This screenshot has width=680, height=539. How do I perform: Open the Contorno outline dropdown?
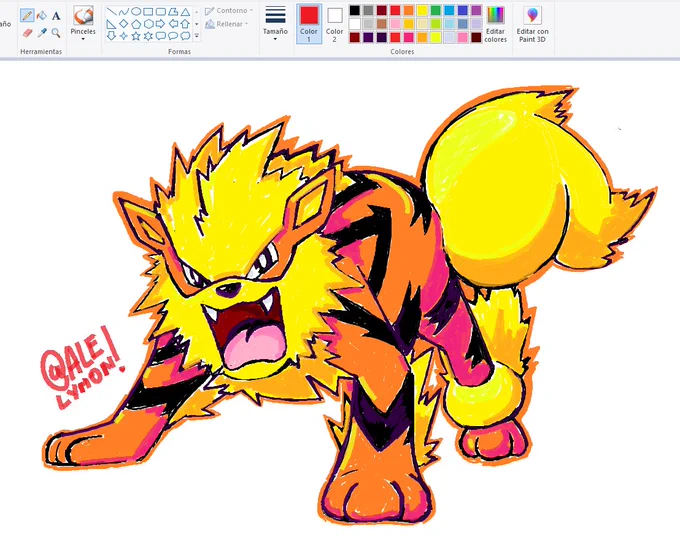coord(229,10)
